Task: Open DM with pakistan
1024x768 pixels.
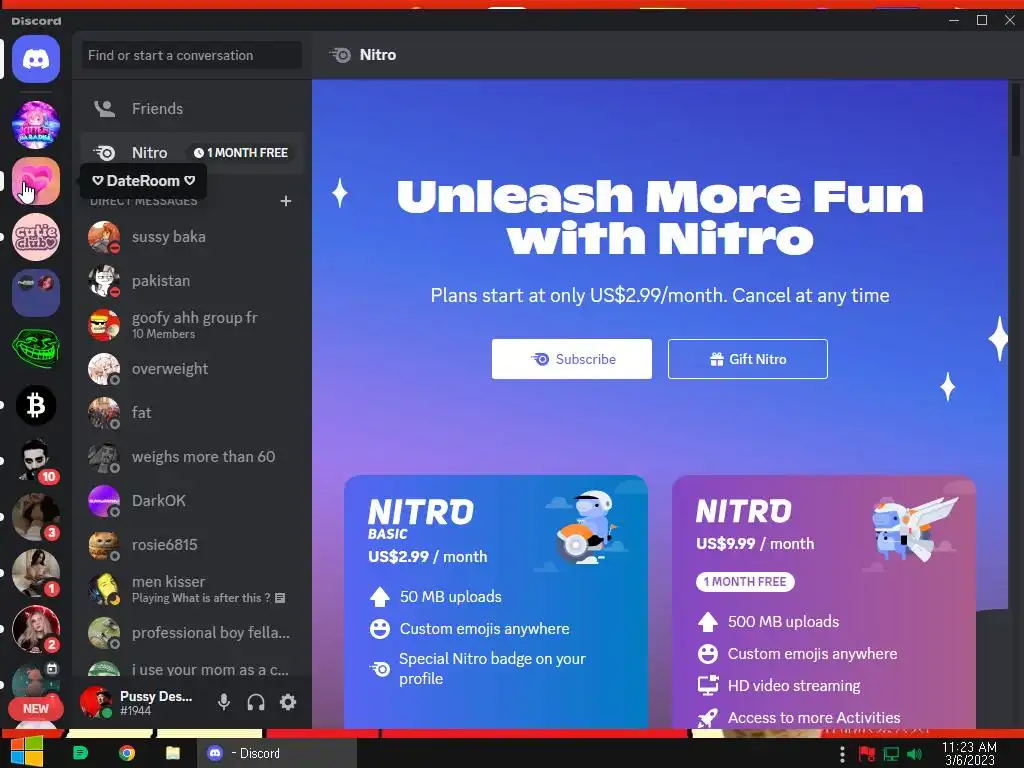Action: (192, 281)
